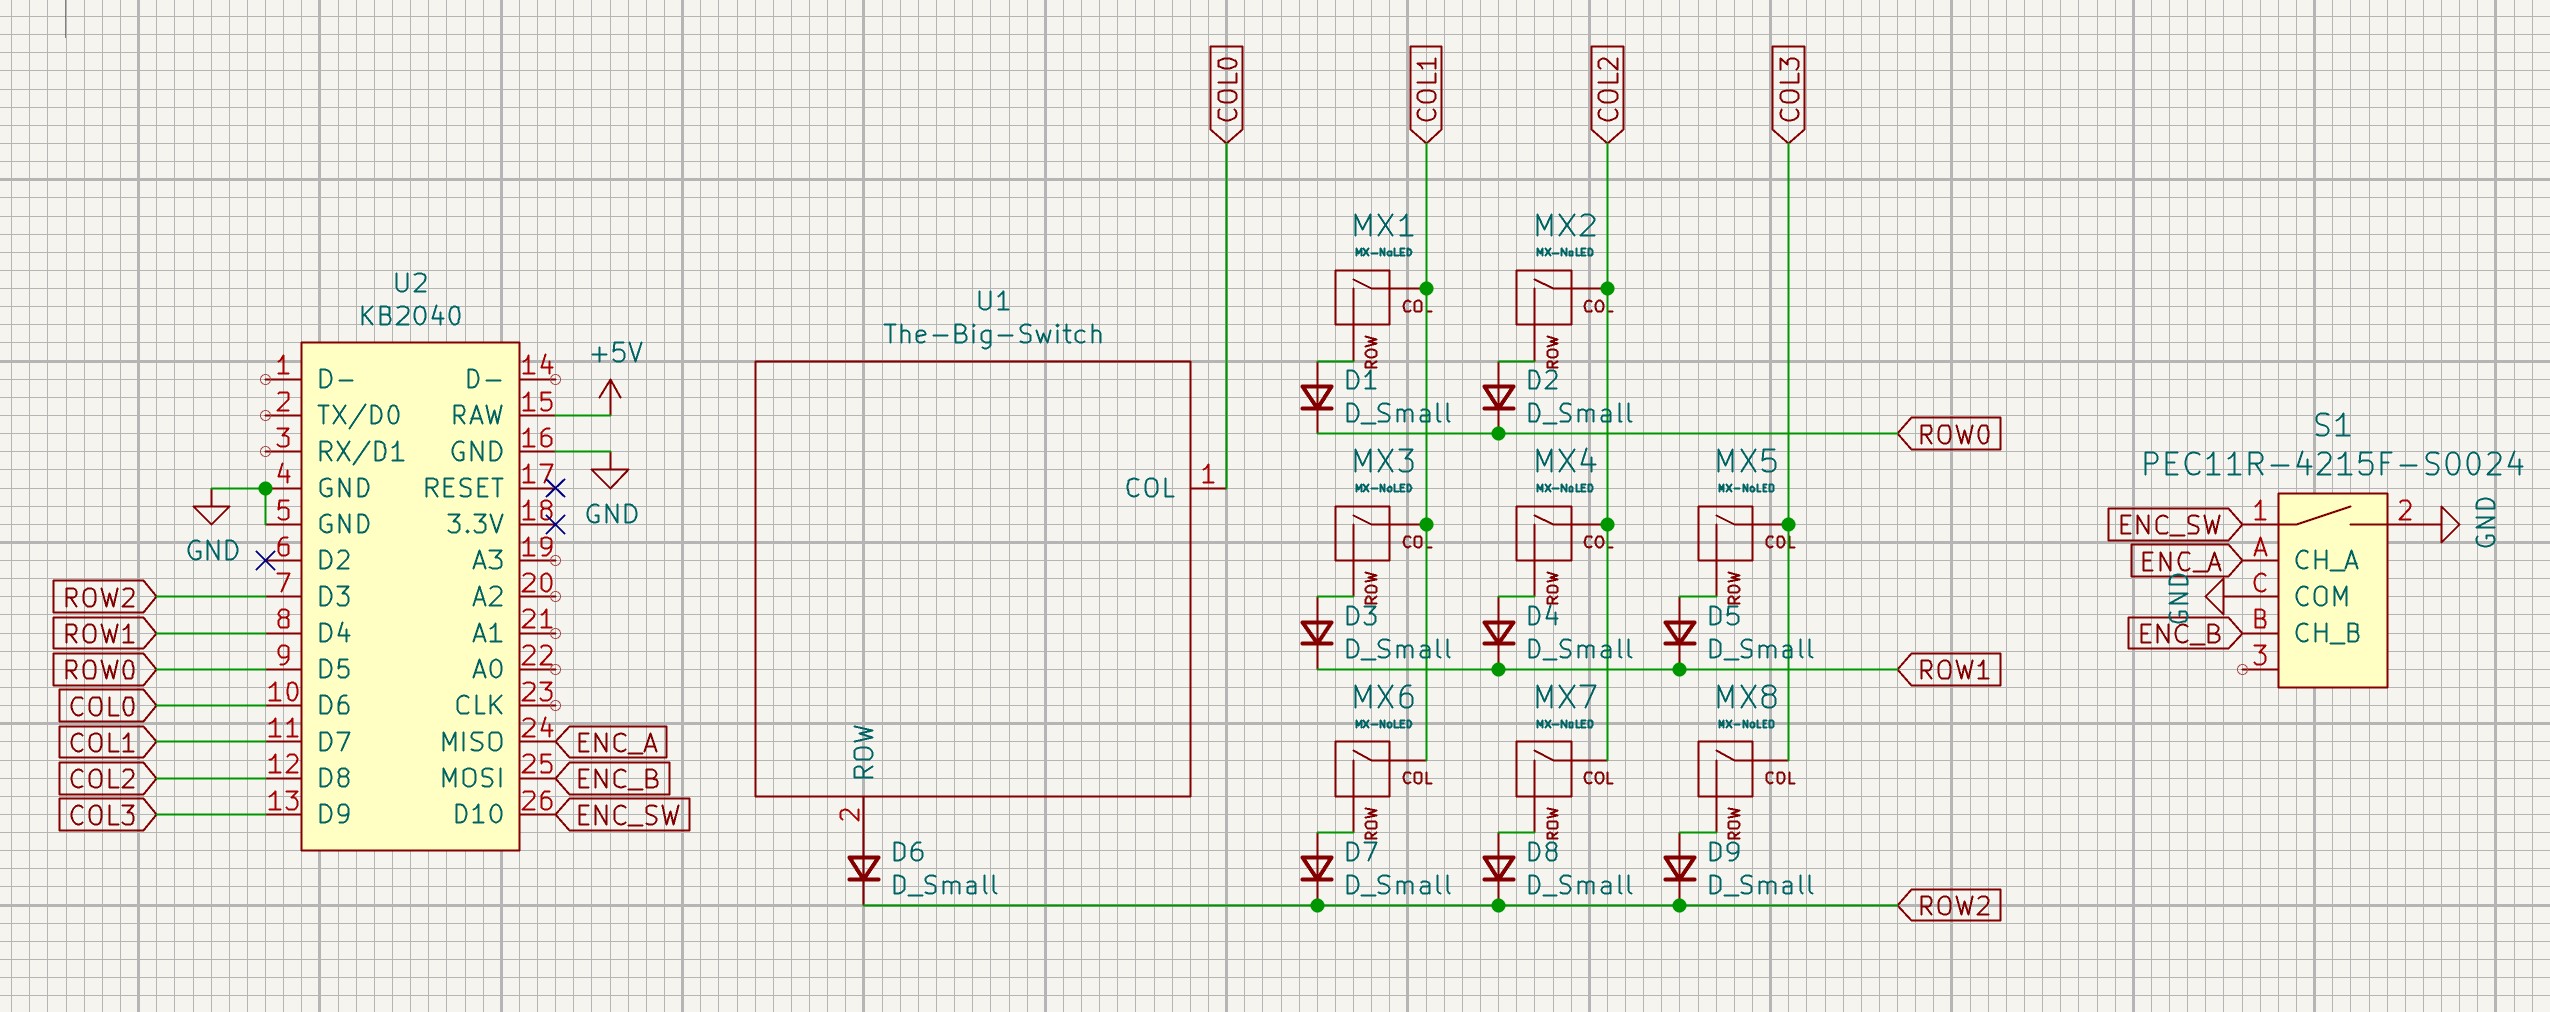Click the D4 diode symbol
Screen dimensions: 2550x1012
(1498, 634)
